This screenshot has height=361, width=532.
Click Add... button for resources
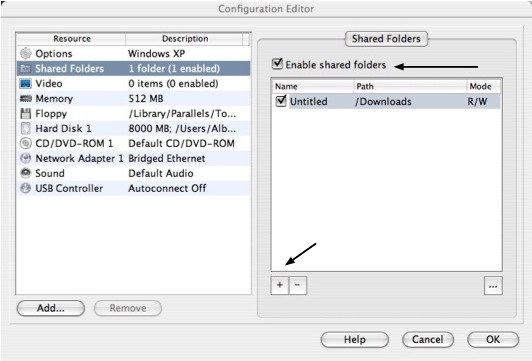point(51,308)
